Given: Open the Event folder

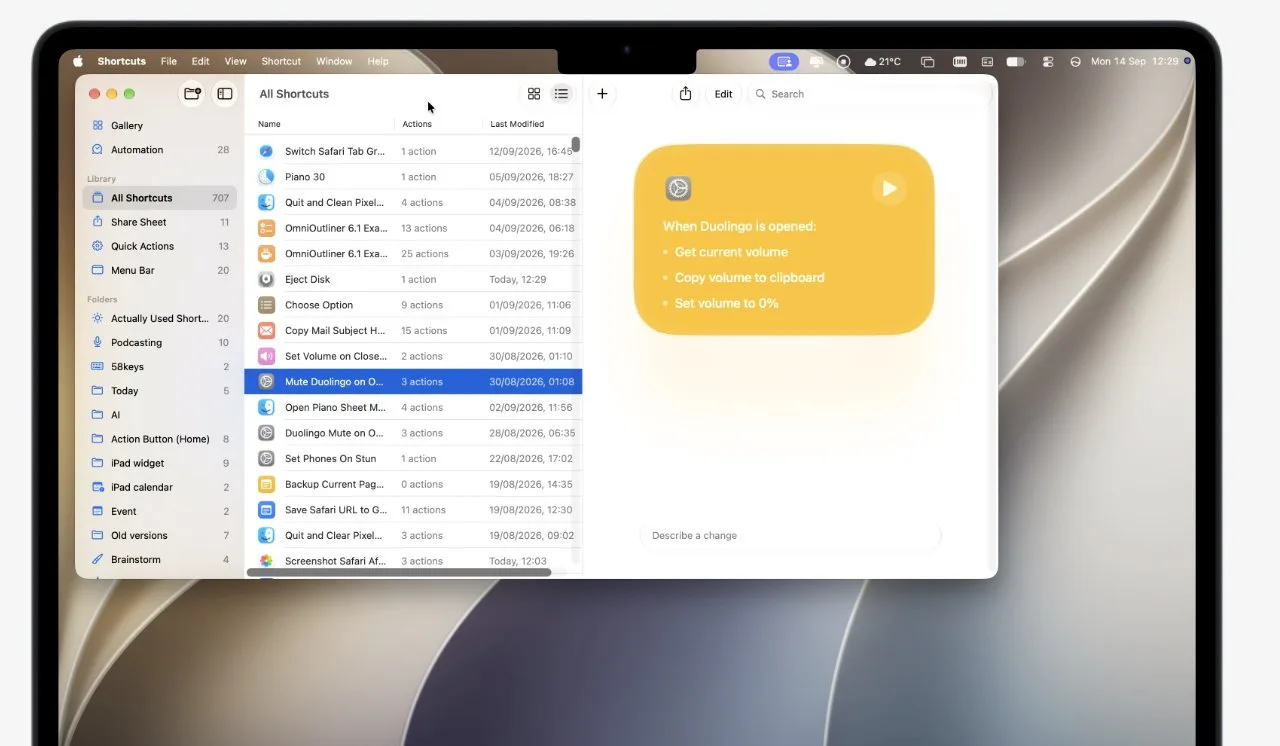Looking at the screenshot, I should pos(160,511).
